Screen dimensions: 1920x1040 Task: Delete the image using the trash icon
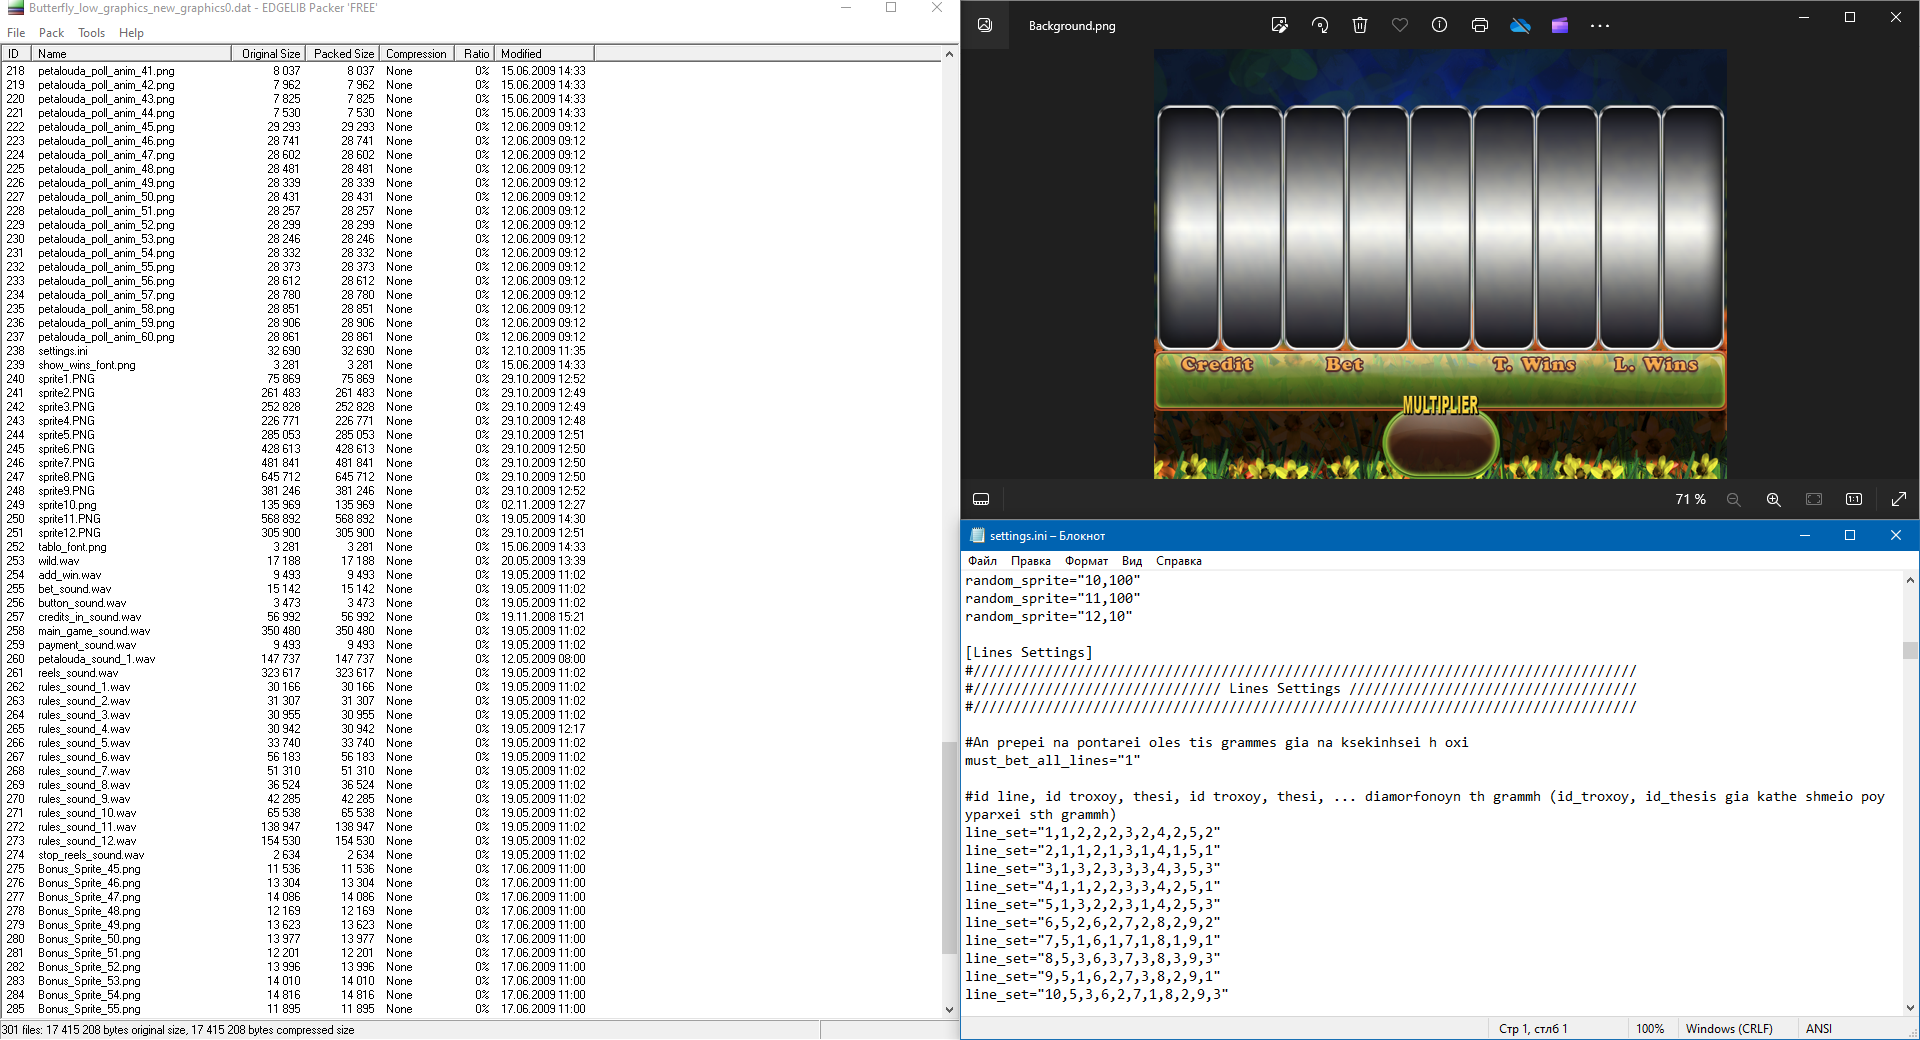(1360, 26)
